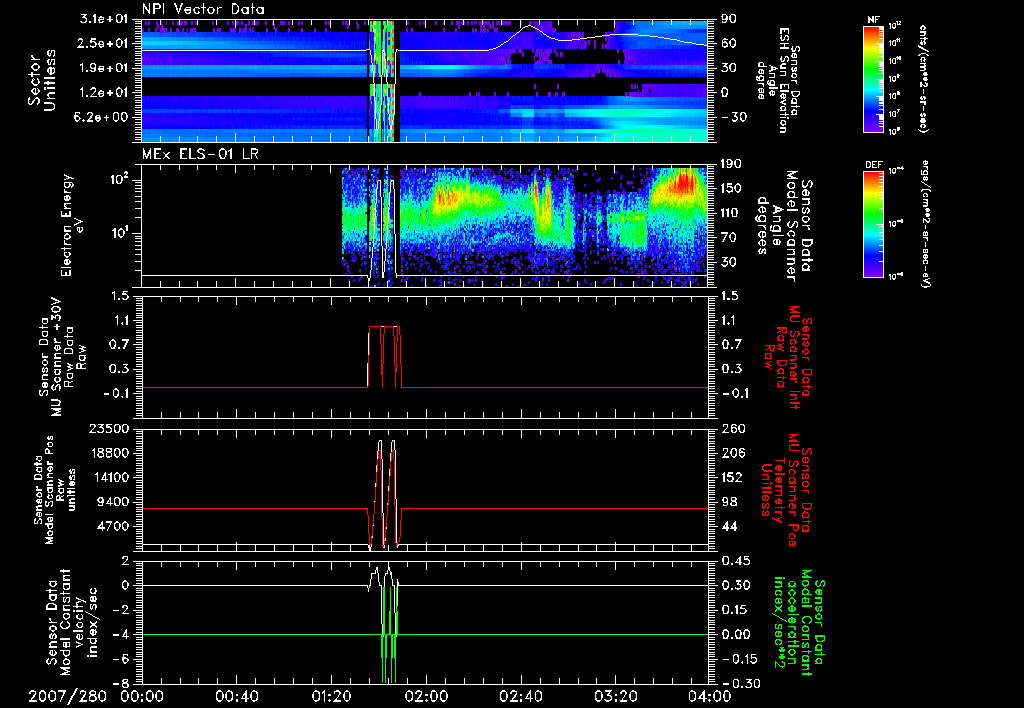The image size is (1024, 708).
Task: Click the '01:20' time axis tick label
Action: 331,696
